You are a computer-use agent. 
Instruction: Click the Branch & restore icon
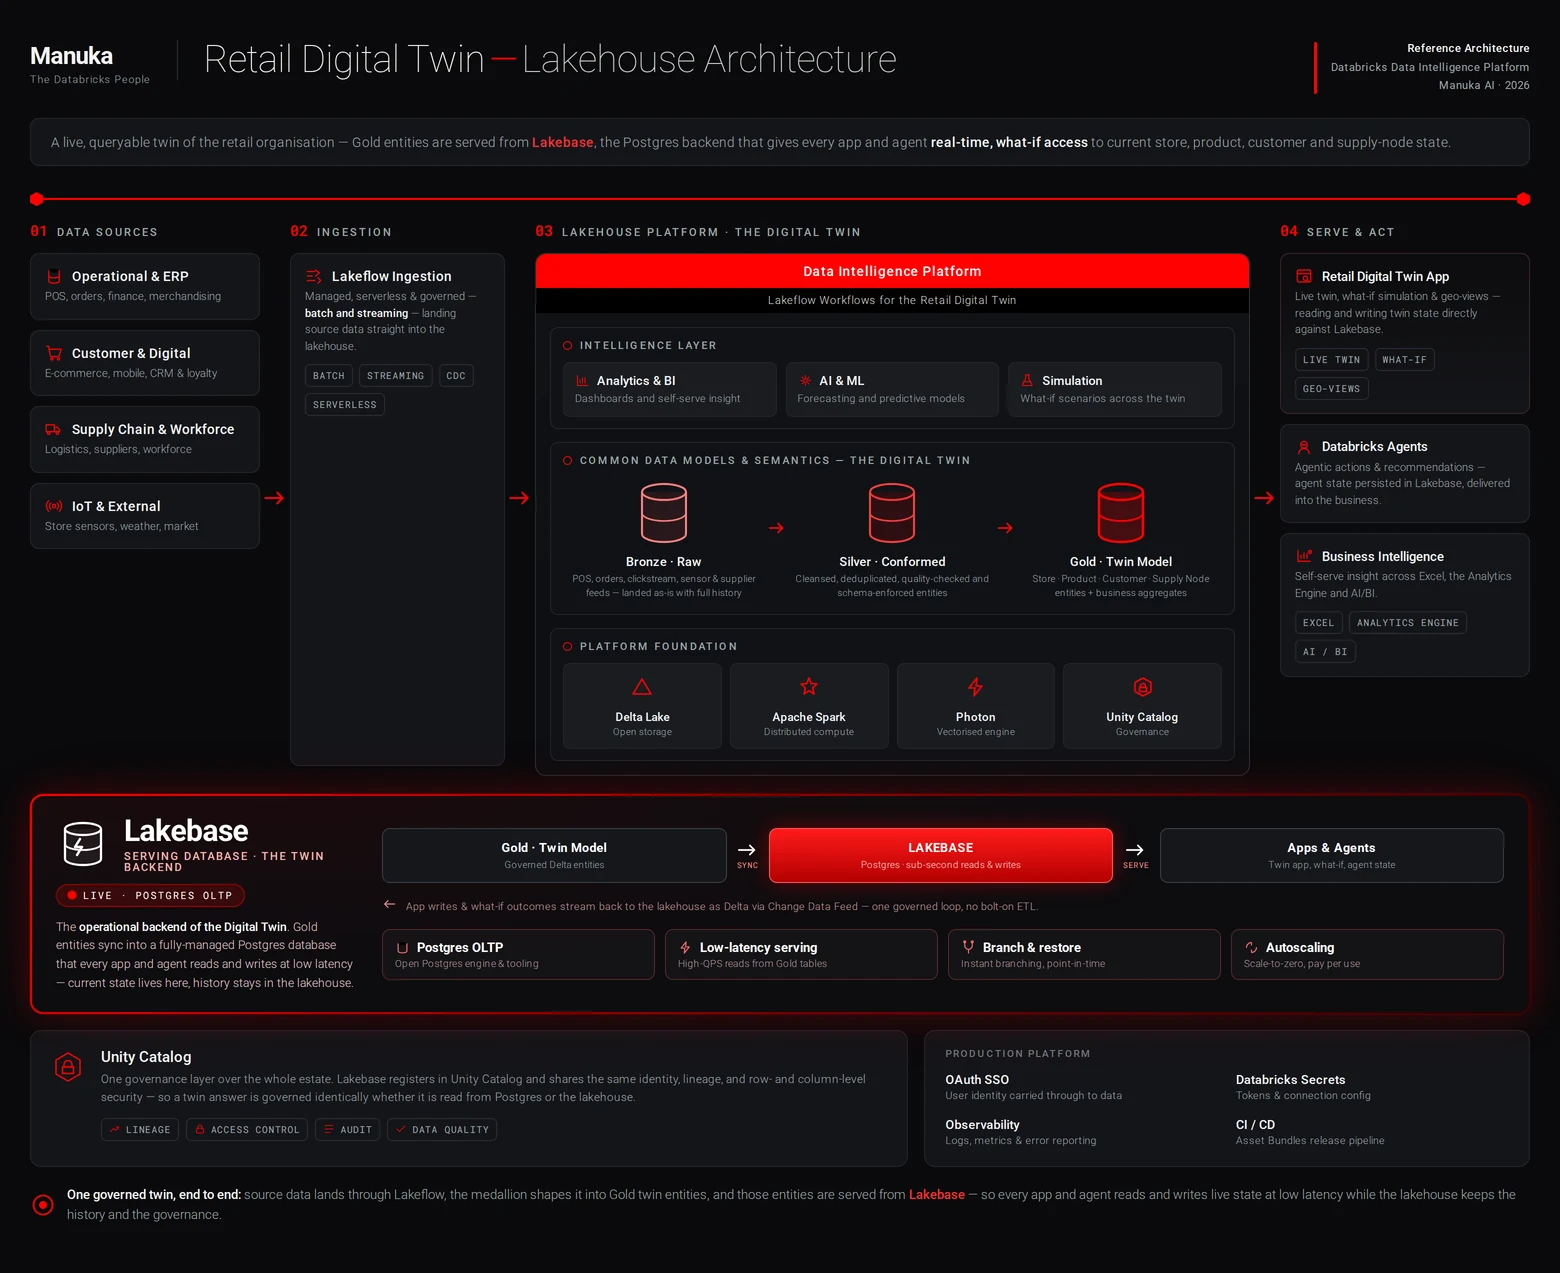pos(968,947)
